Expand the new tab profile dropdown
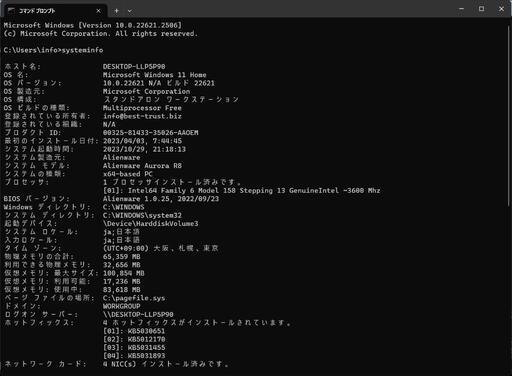 pos(130,11)
